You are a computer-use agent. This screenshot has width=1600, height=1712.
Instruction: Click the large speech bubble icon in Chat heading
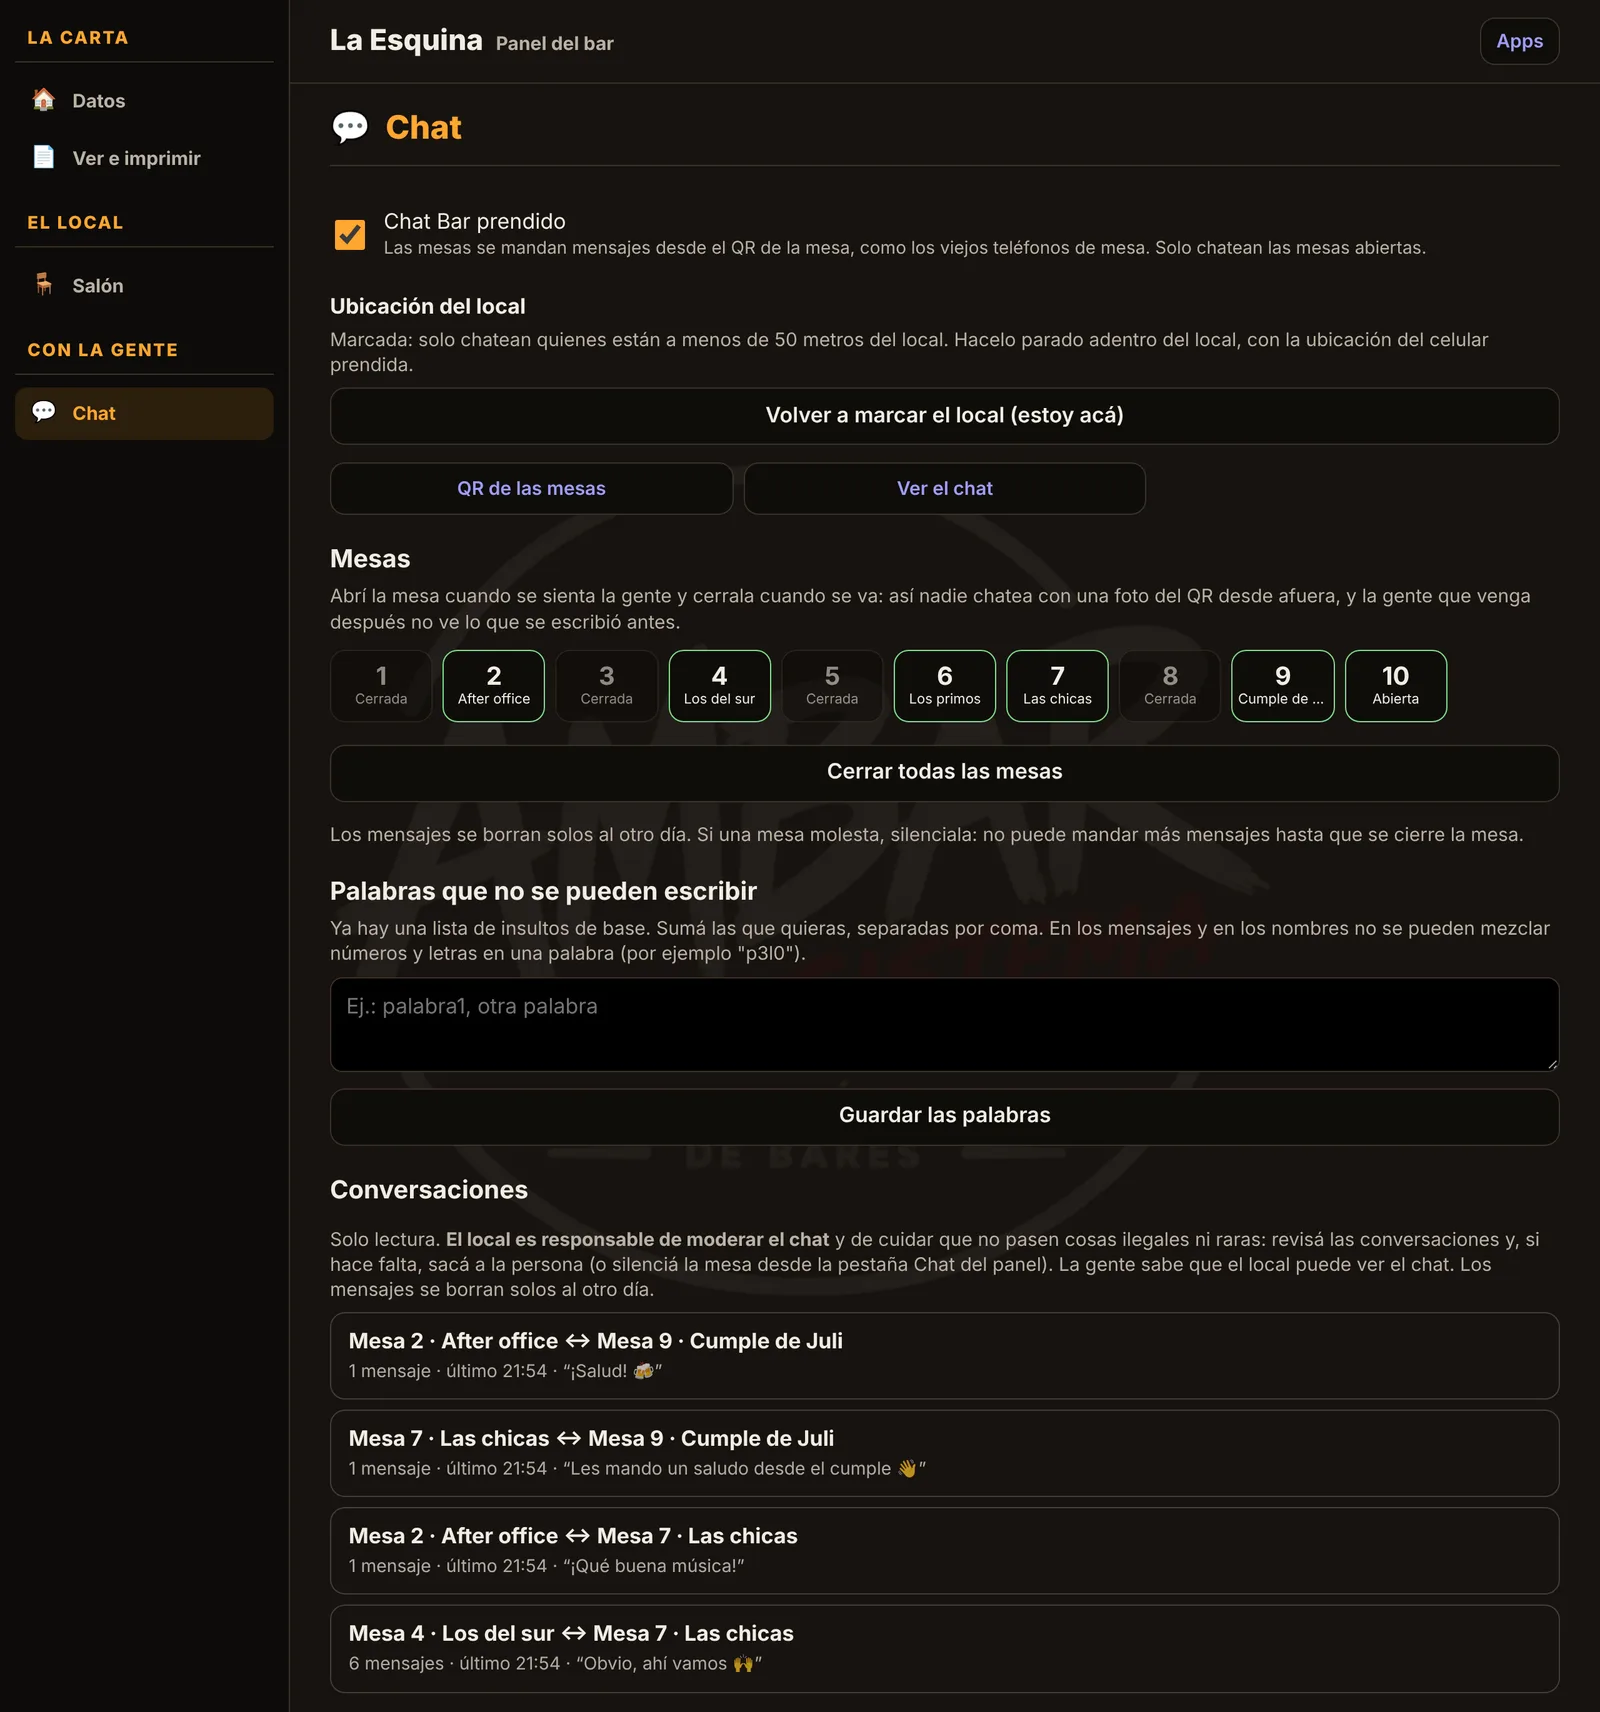350,128
